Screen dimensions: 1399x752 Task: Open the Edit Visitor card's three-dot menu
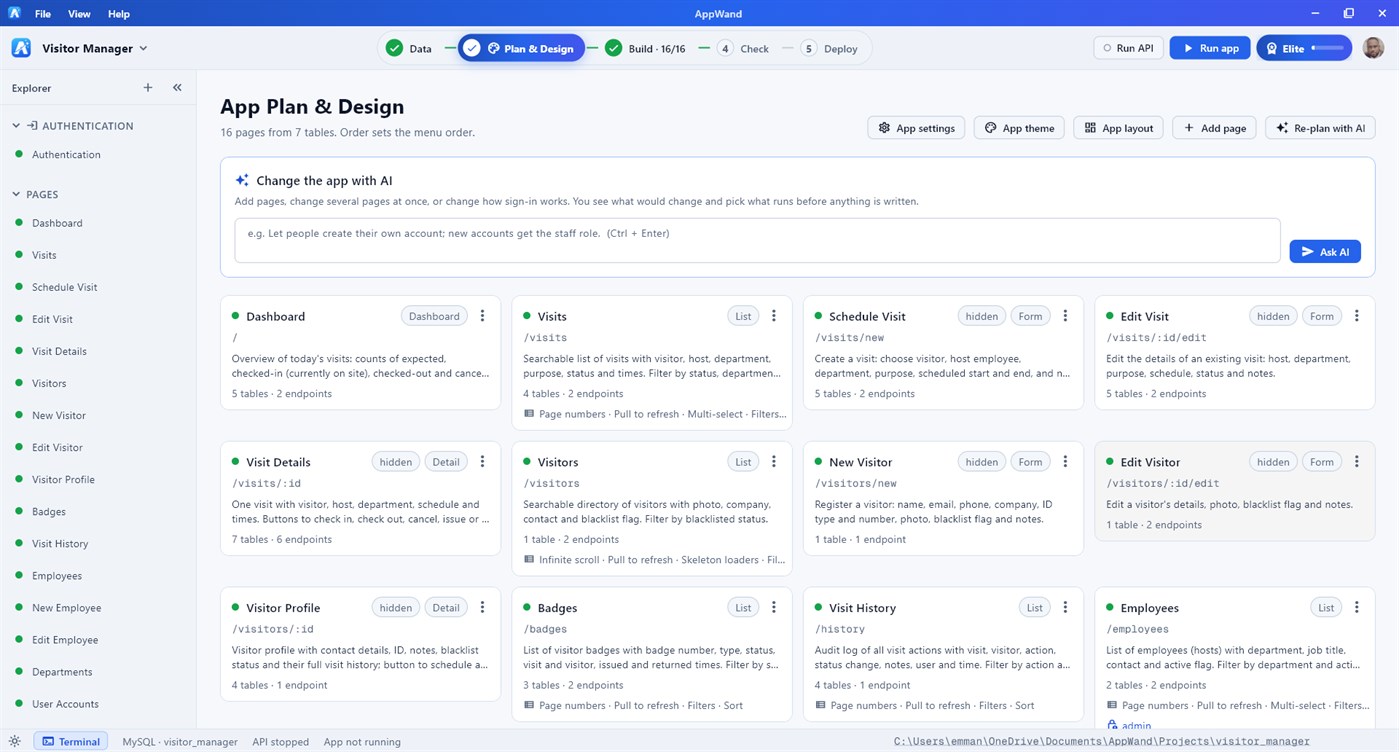point(1356,462)
